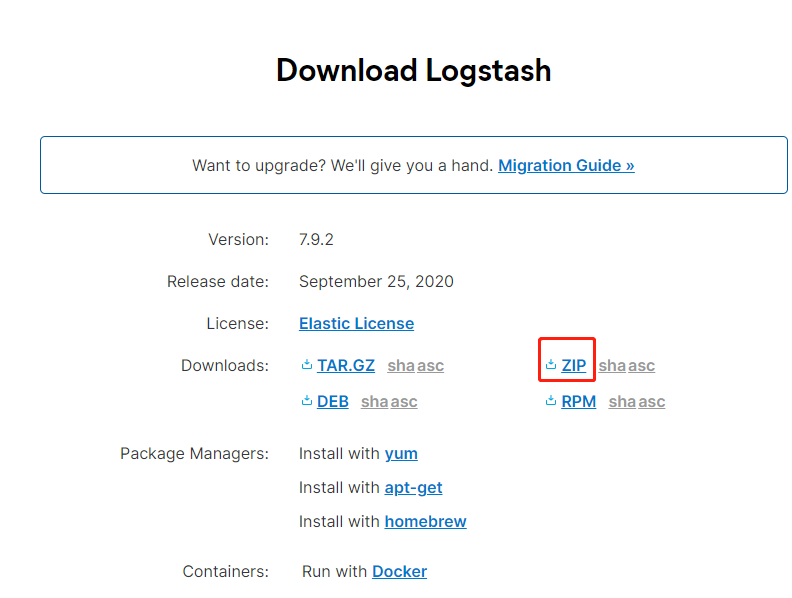
Task: Click the download icon beside TAR.GZ
Action: (x=307, y=364)
